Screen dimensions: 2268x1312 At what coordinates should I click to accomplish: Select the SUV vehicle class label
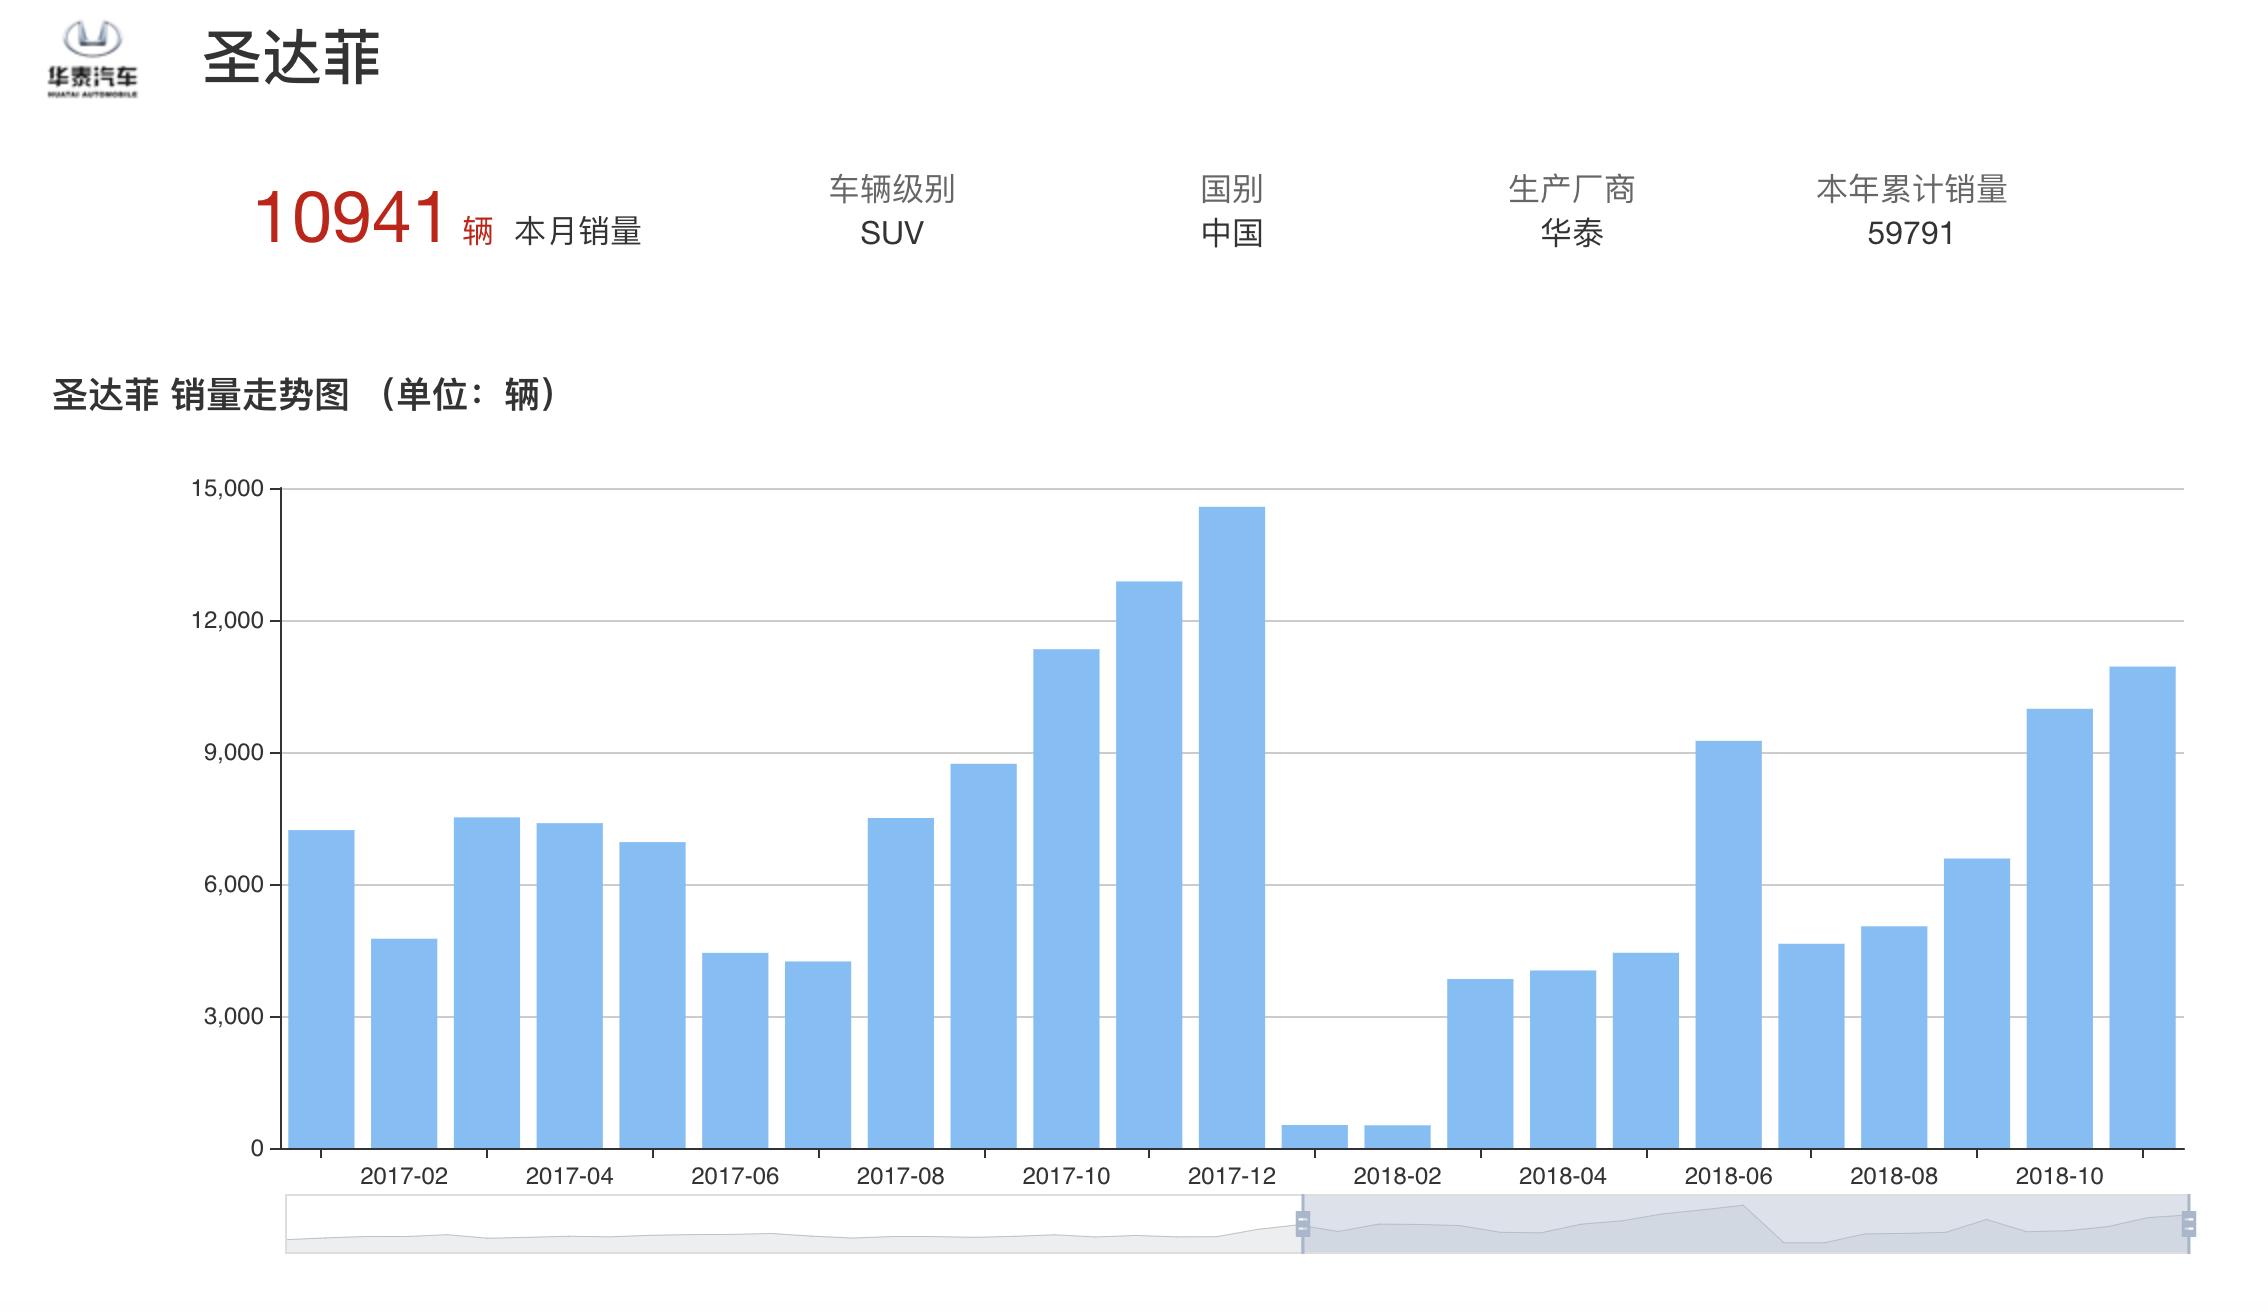890,235
